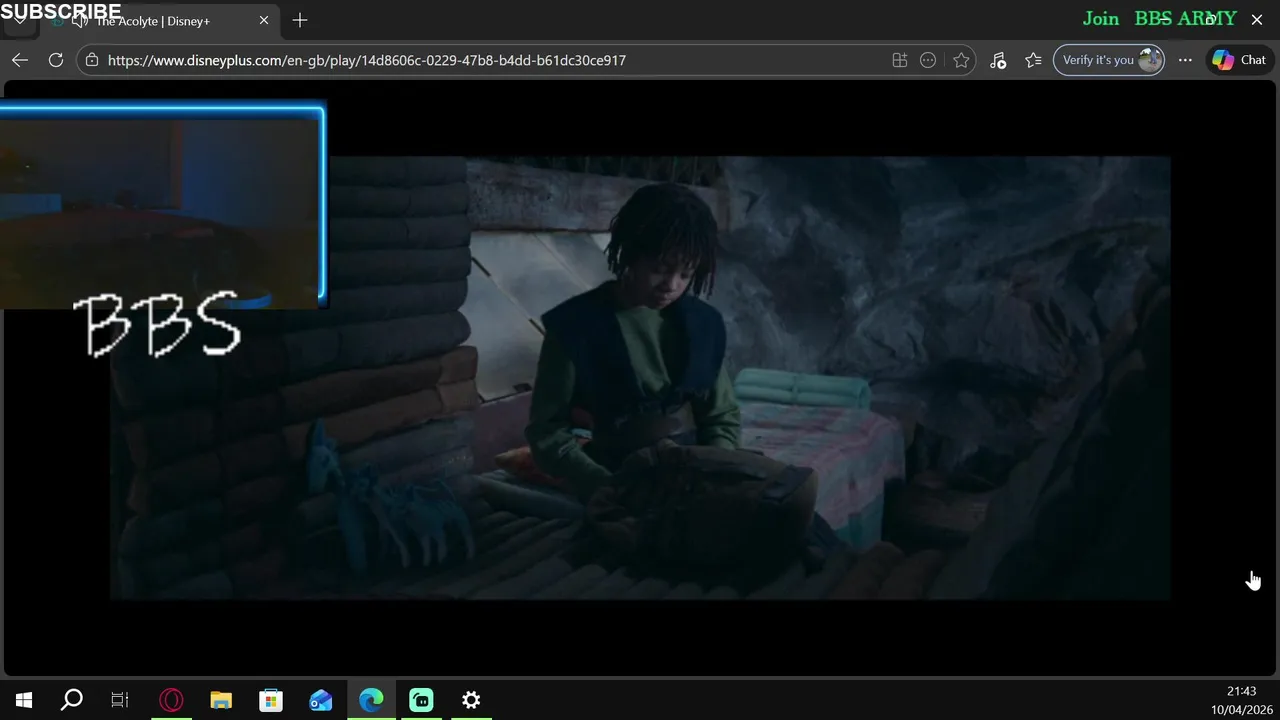Add this page to favorites star
1280x720 pixels.
[x=961, y=60]
